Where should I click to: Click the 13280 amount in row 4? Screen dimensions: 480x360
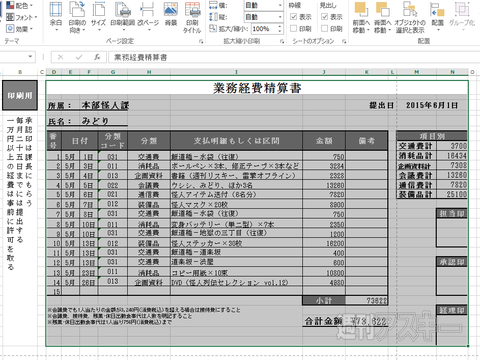324,185
